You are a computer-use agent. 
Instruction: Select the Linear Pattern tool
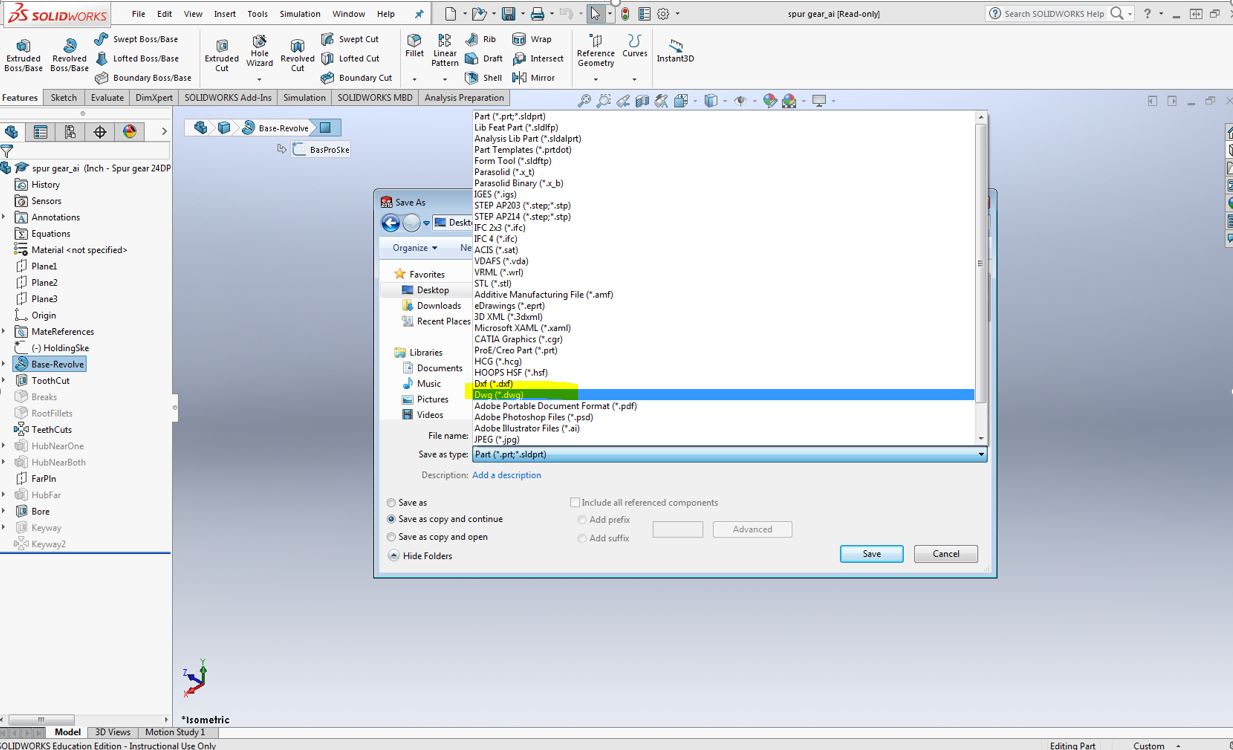(x=445, y=50)
